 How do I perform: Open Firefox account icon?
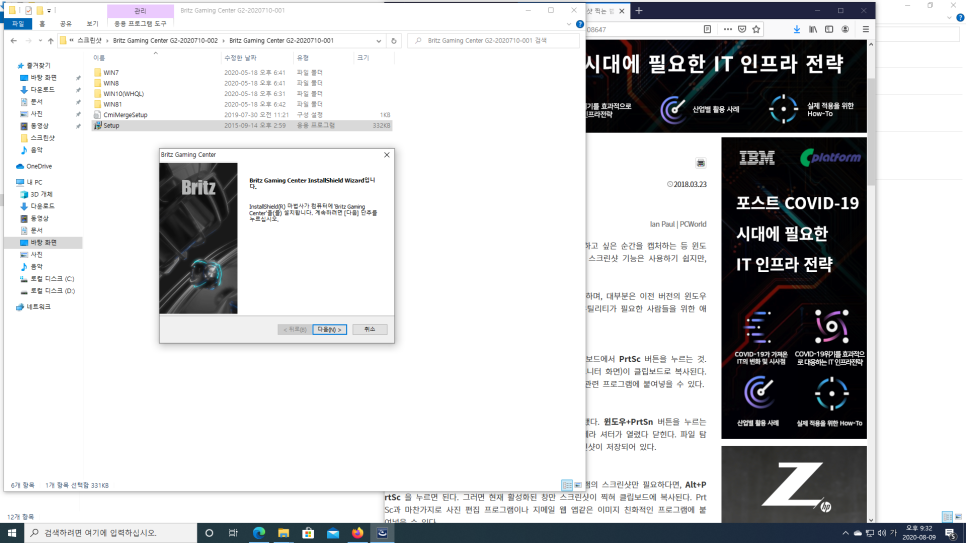[x=845, y=29]
